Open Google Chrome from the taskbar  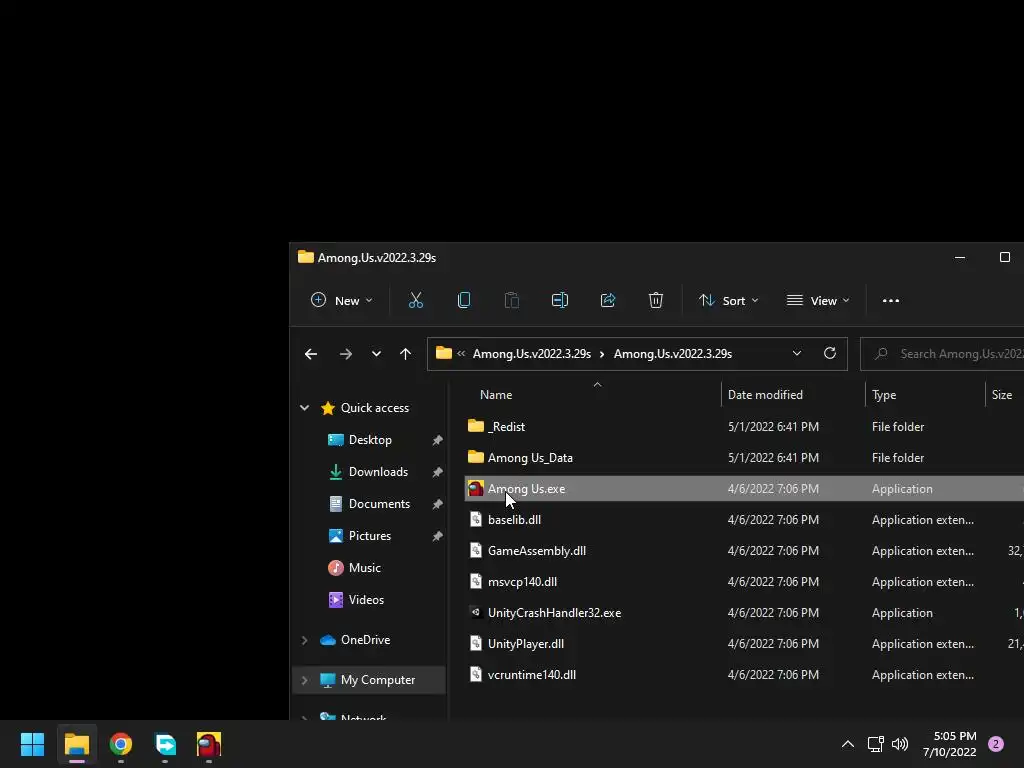coord(121,744)
